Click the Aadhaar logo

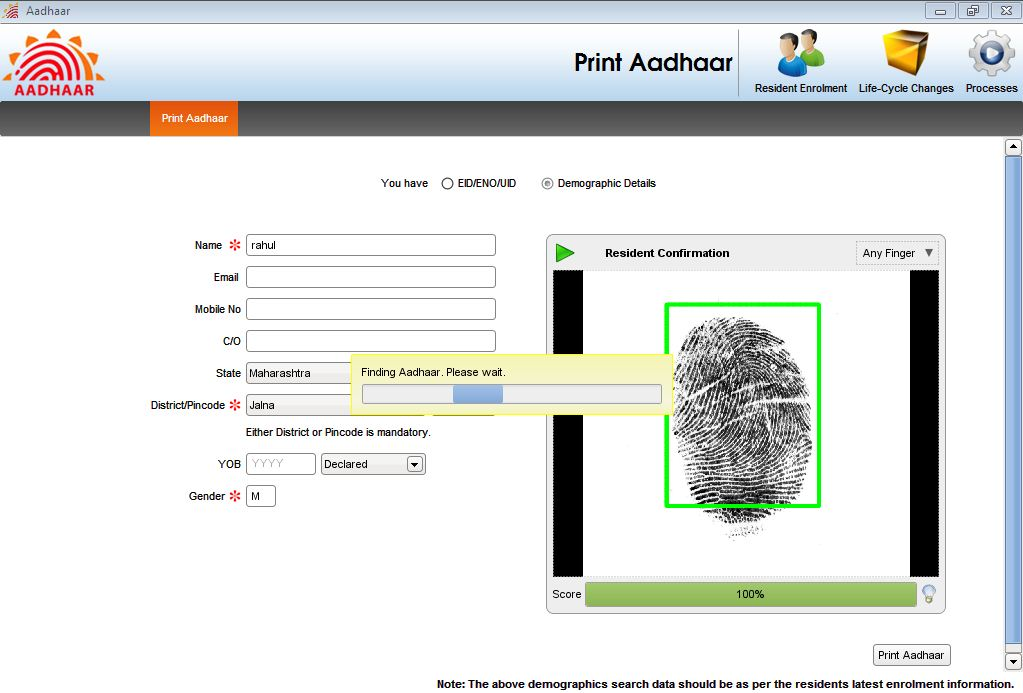click(x=53, y=63)
